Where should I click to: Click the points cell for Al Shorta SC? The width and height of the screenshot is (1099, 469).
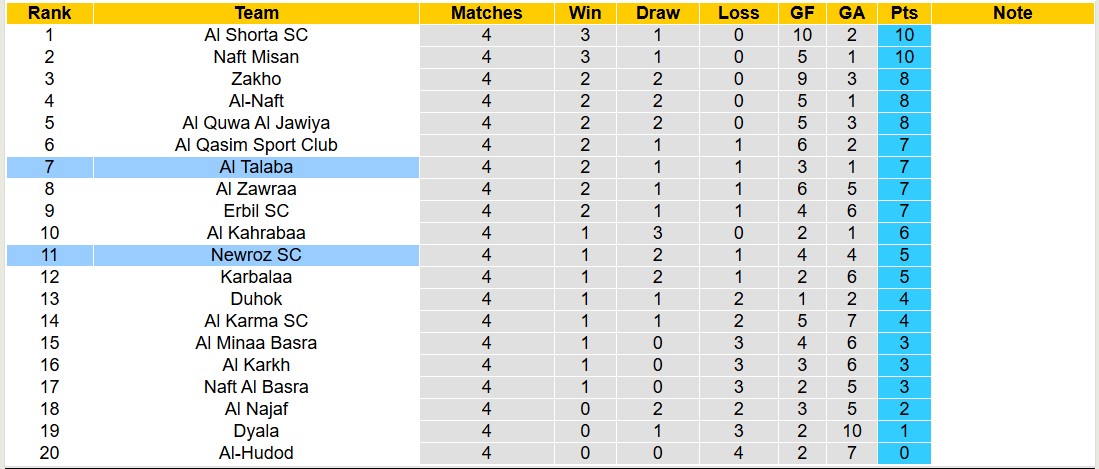904,35
